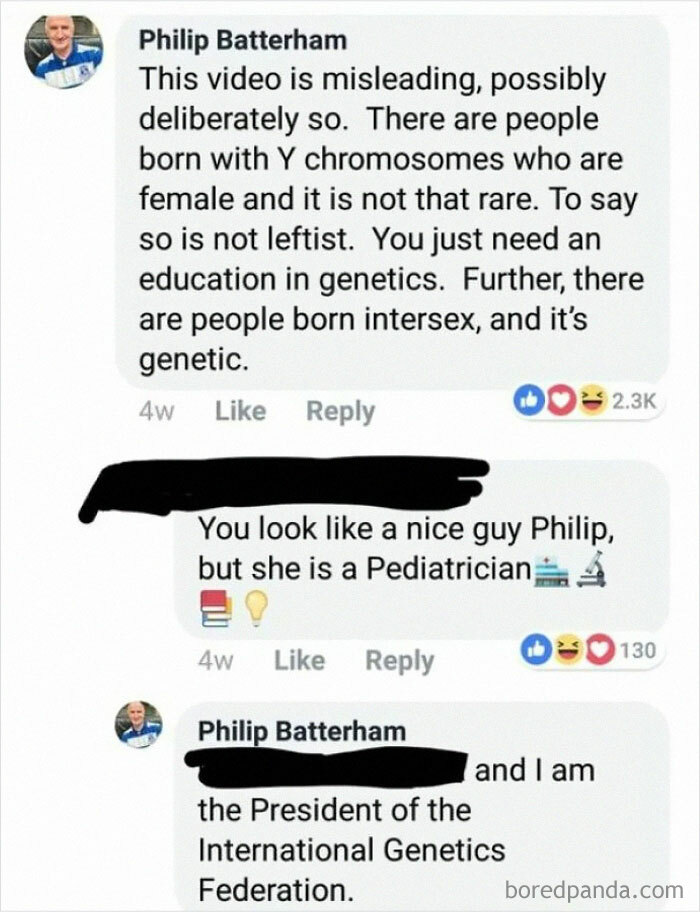Click the thumbs up icon next to the 130 count

tap(538, 648)
